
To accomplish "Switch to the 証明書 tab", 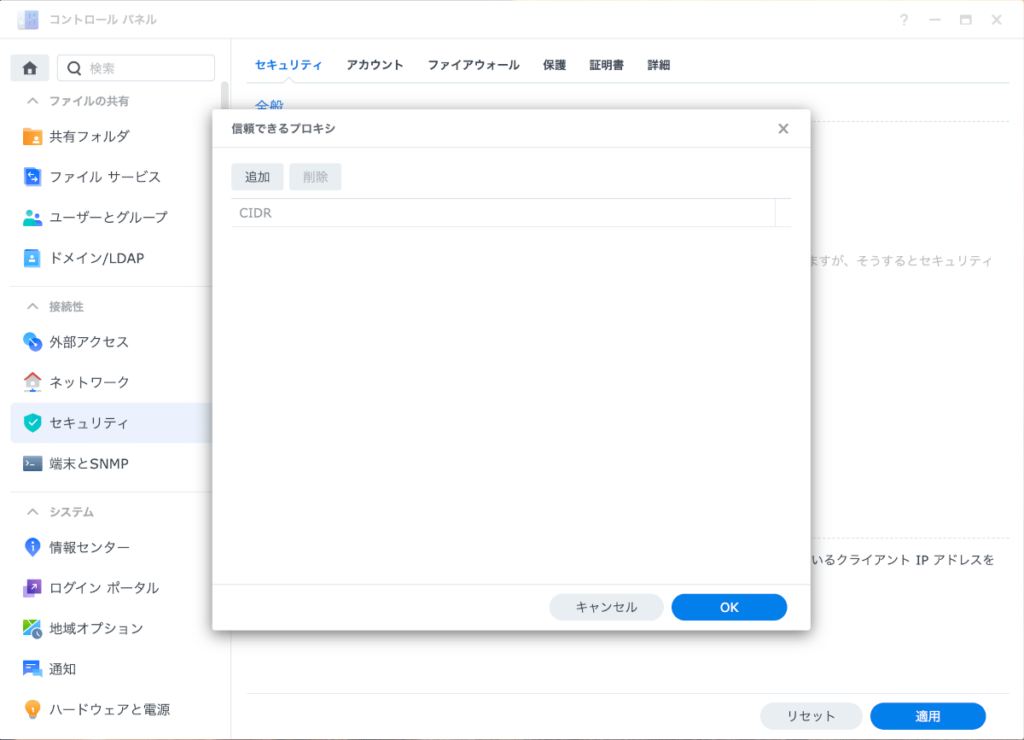I will (x=606, y=65).
